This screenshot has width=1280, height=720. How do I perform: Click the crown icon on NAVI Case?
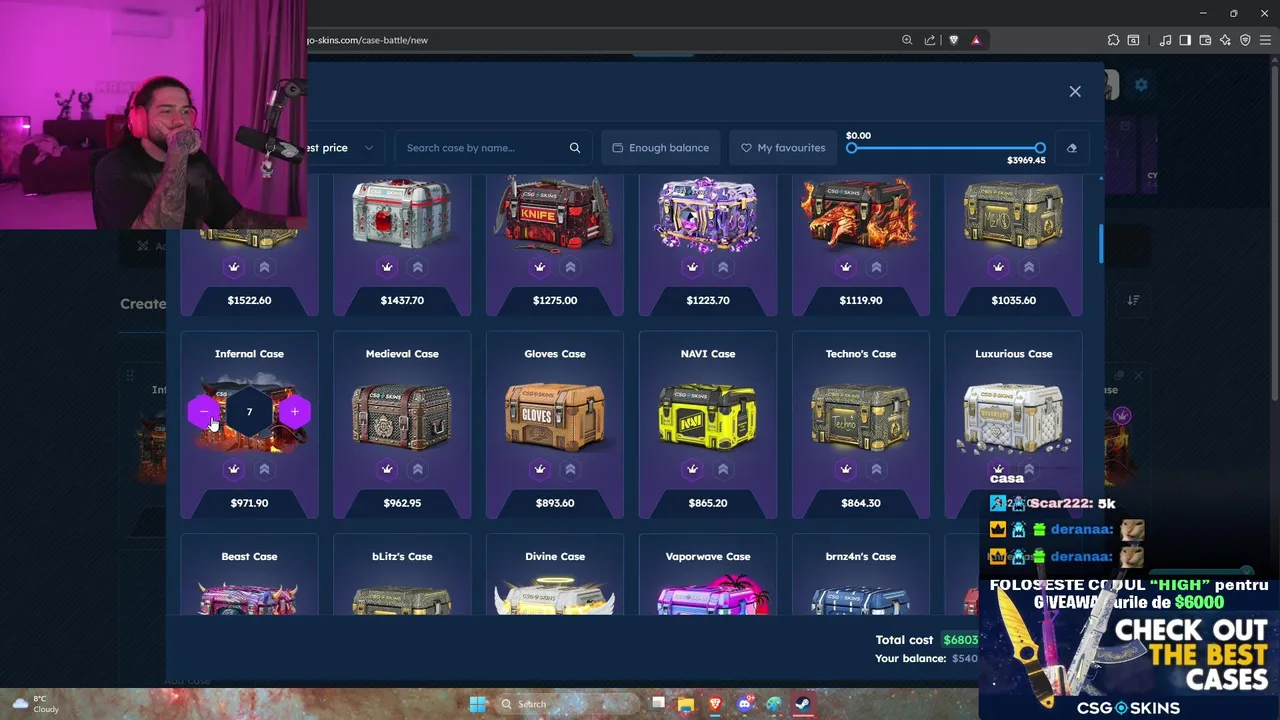693,469
